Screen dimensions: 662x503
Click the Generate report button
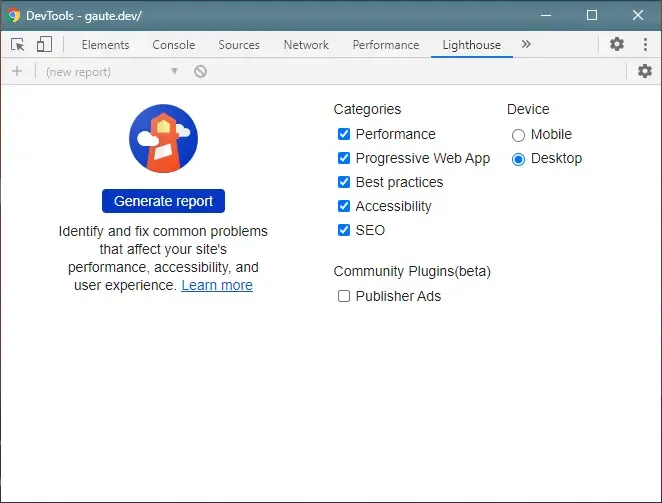(163, 201)
